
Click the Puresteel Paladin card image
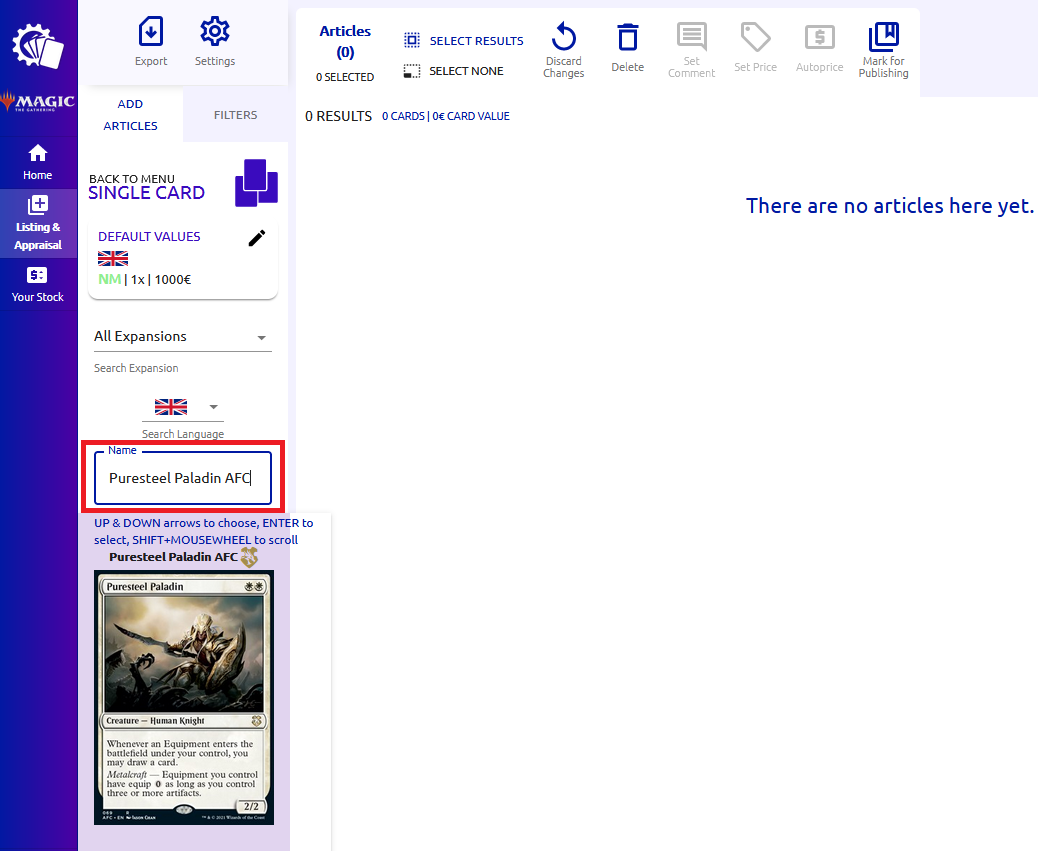(184, 697)
